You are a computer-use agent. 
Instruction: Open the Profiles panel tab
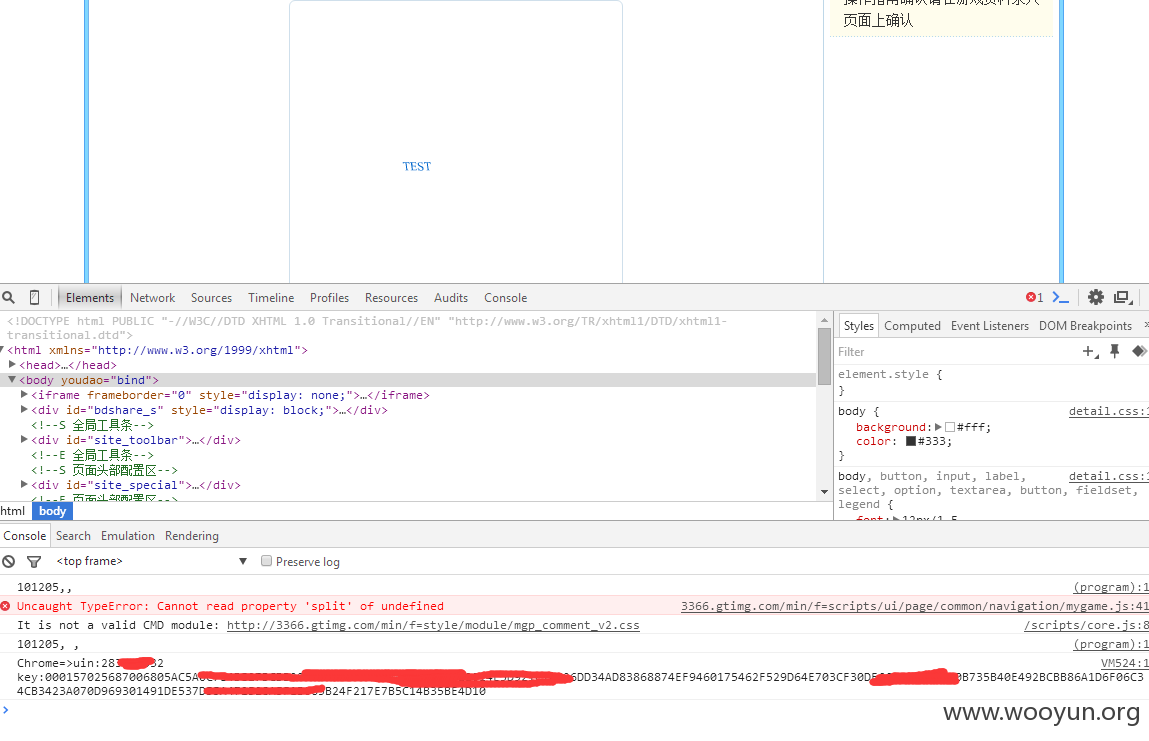[x=329, y=298]
